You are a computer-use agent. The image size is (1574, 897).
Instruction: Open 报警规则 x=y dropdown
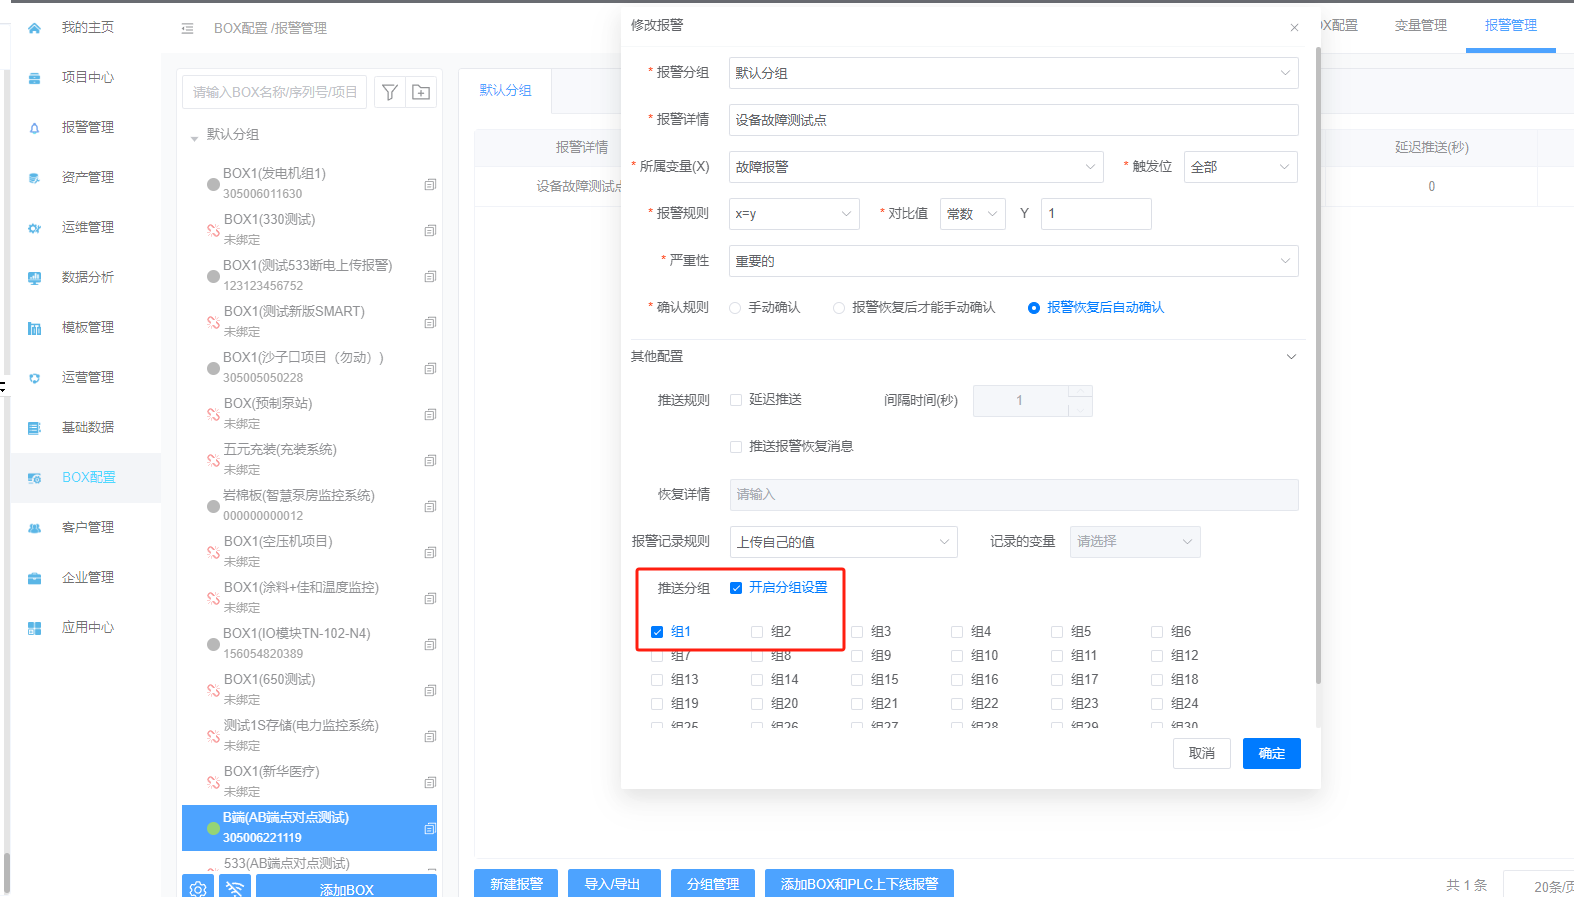[x=794, y=214]
